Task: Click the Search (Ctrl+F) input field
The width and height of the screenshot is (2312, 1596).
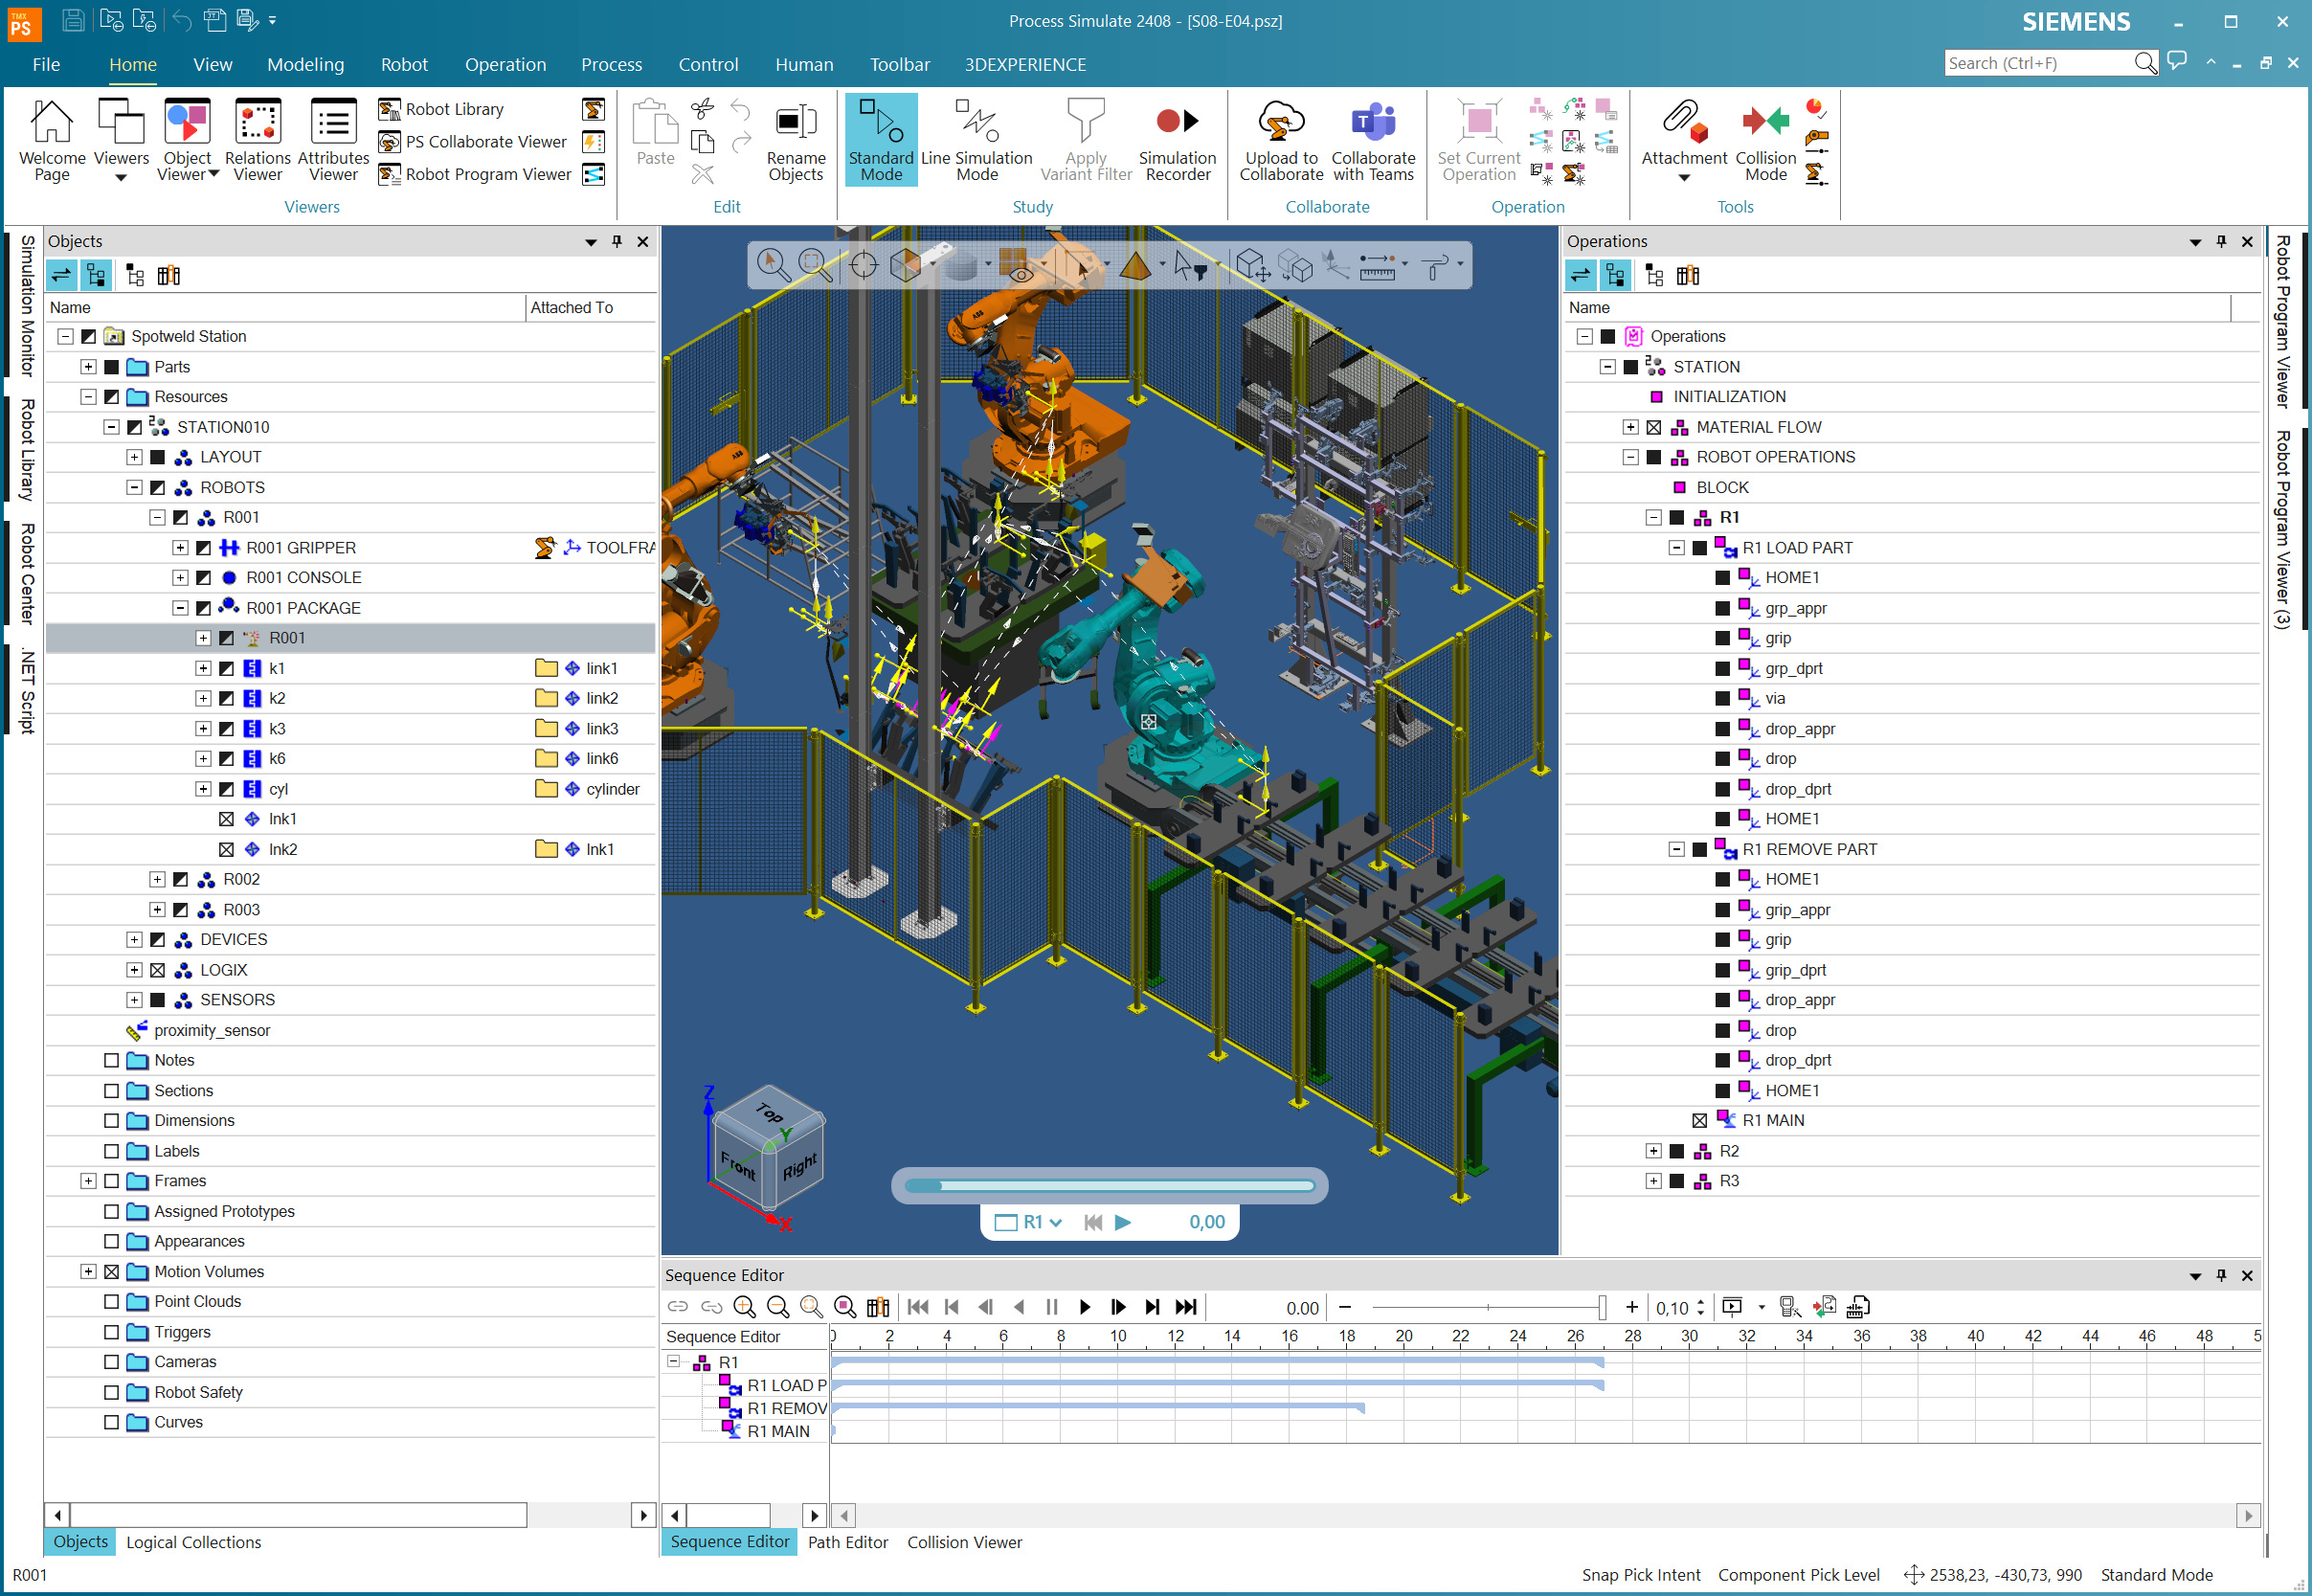Action: pyautogui.click(x=2037, y=63)
